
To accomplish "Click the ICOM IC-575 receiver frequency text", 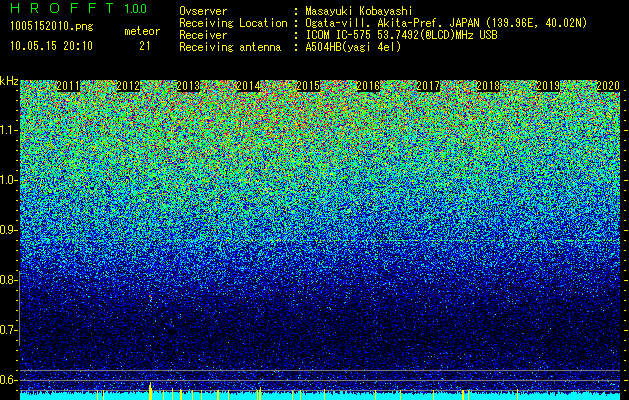I will (x=401, y=35).
